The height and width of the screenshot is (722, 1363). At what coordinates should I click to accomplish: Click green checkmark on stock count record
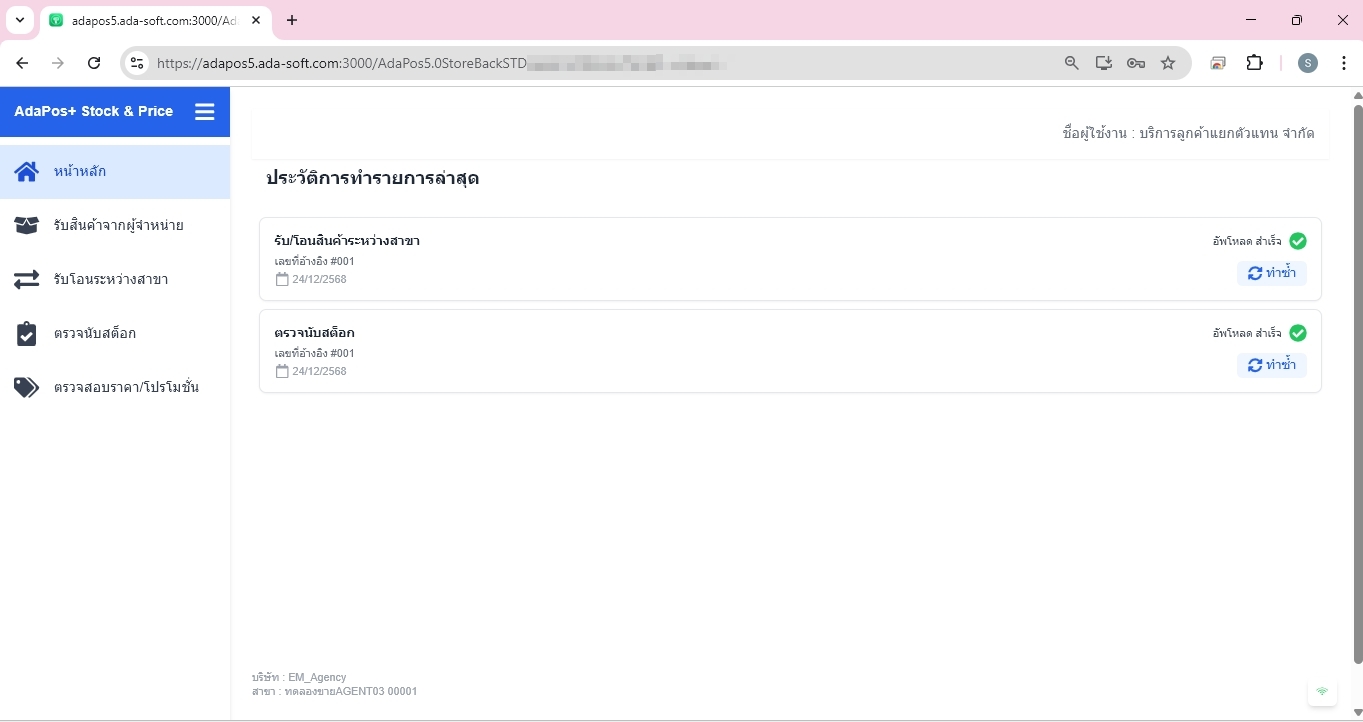pos(1298,333)
